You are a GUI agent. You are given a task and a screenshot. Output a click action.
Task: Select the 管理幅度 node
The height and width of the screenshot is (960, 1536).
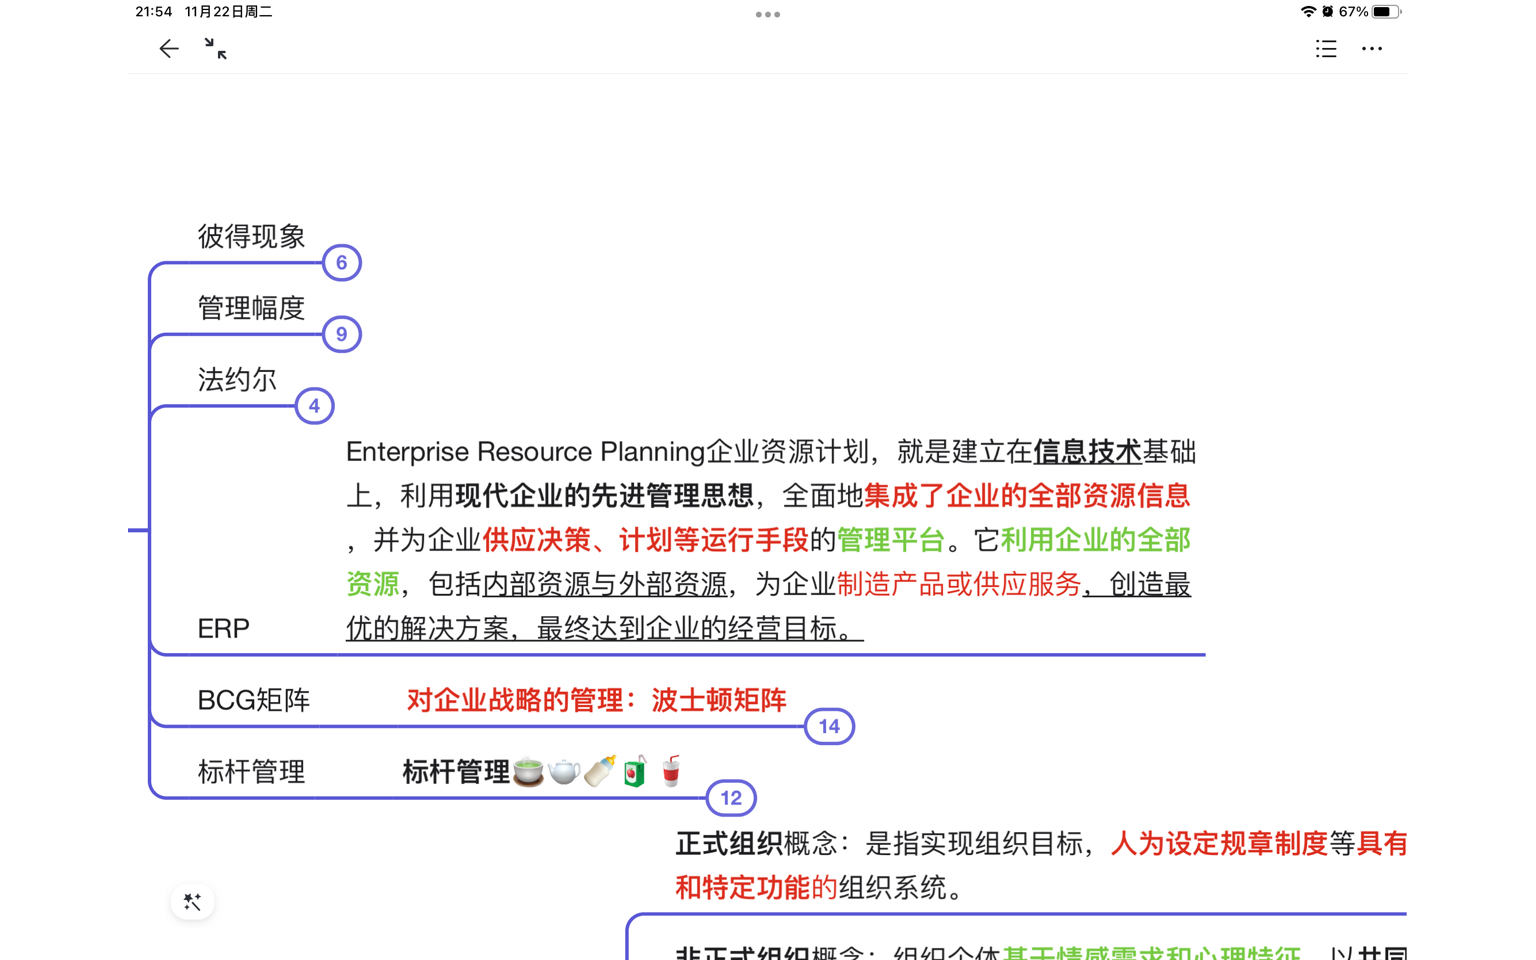(x=251, y=308)
